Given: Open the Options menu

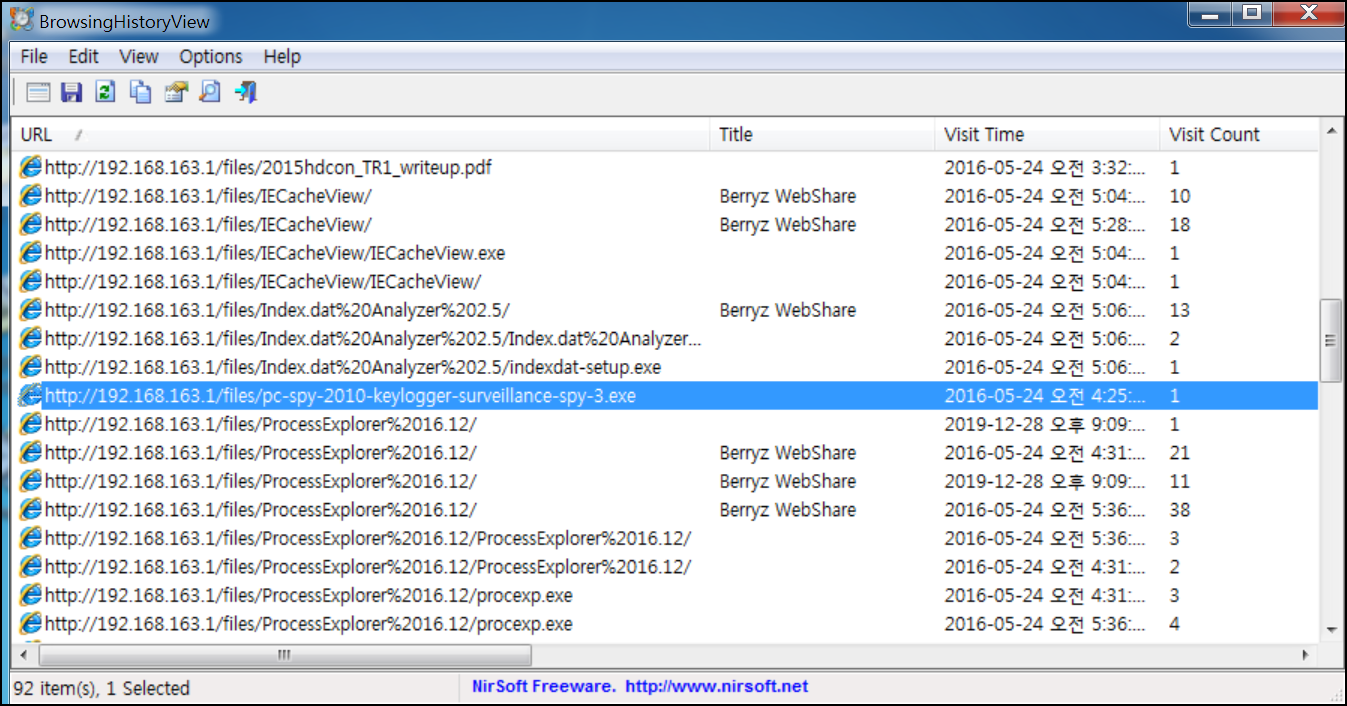Looking at the screenshot, I should 211,56.
